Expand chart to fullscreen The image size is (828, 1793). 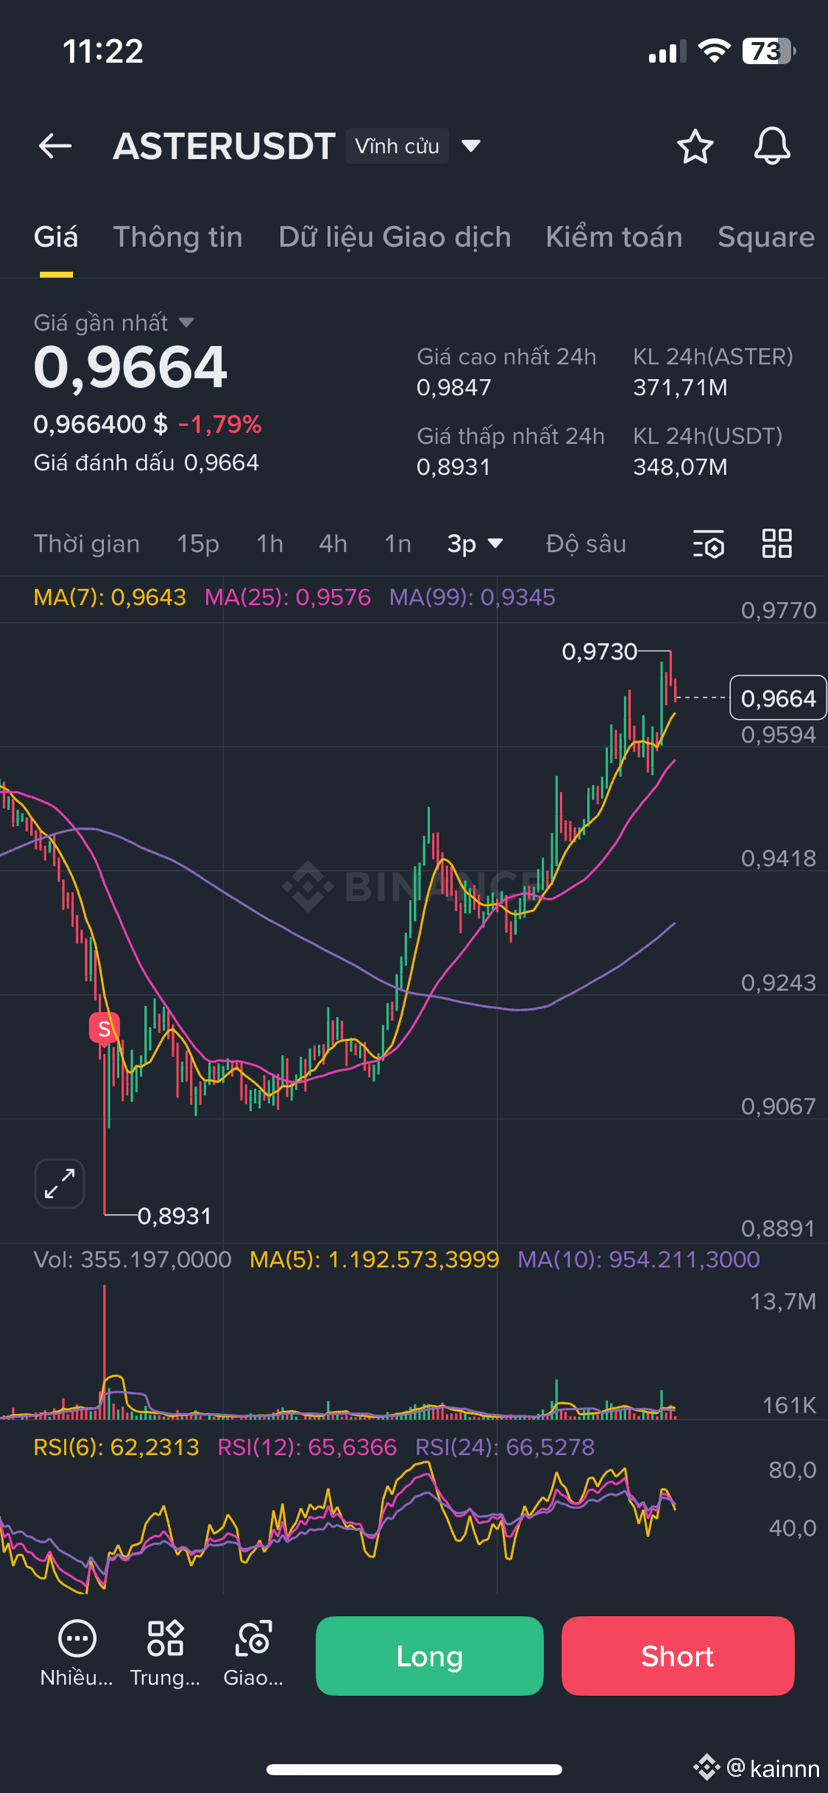60,1183
